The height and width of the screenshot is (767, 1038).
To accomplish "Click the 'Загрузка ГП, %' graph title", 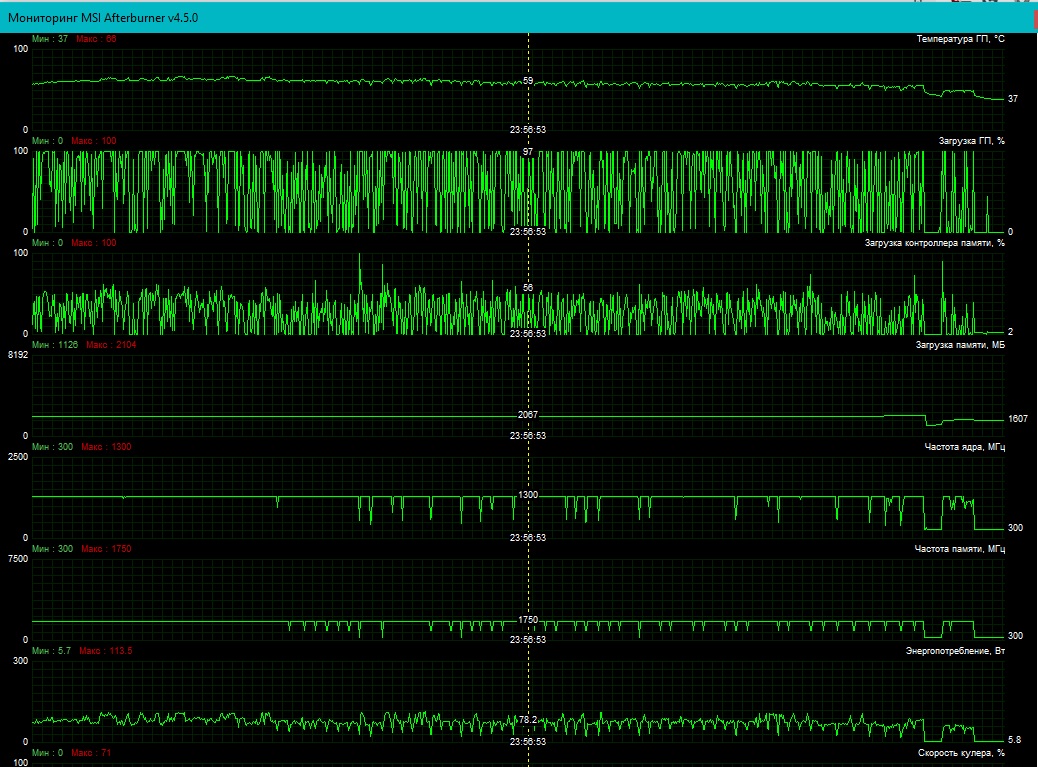I will 971,141.
